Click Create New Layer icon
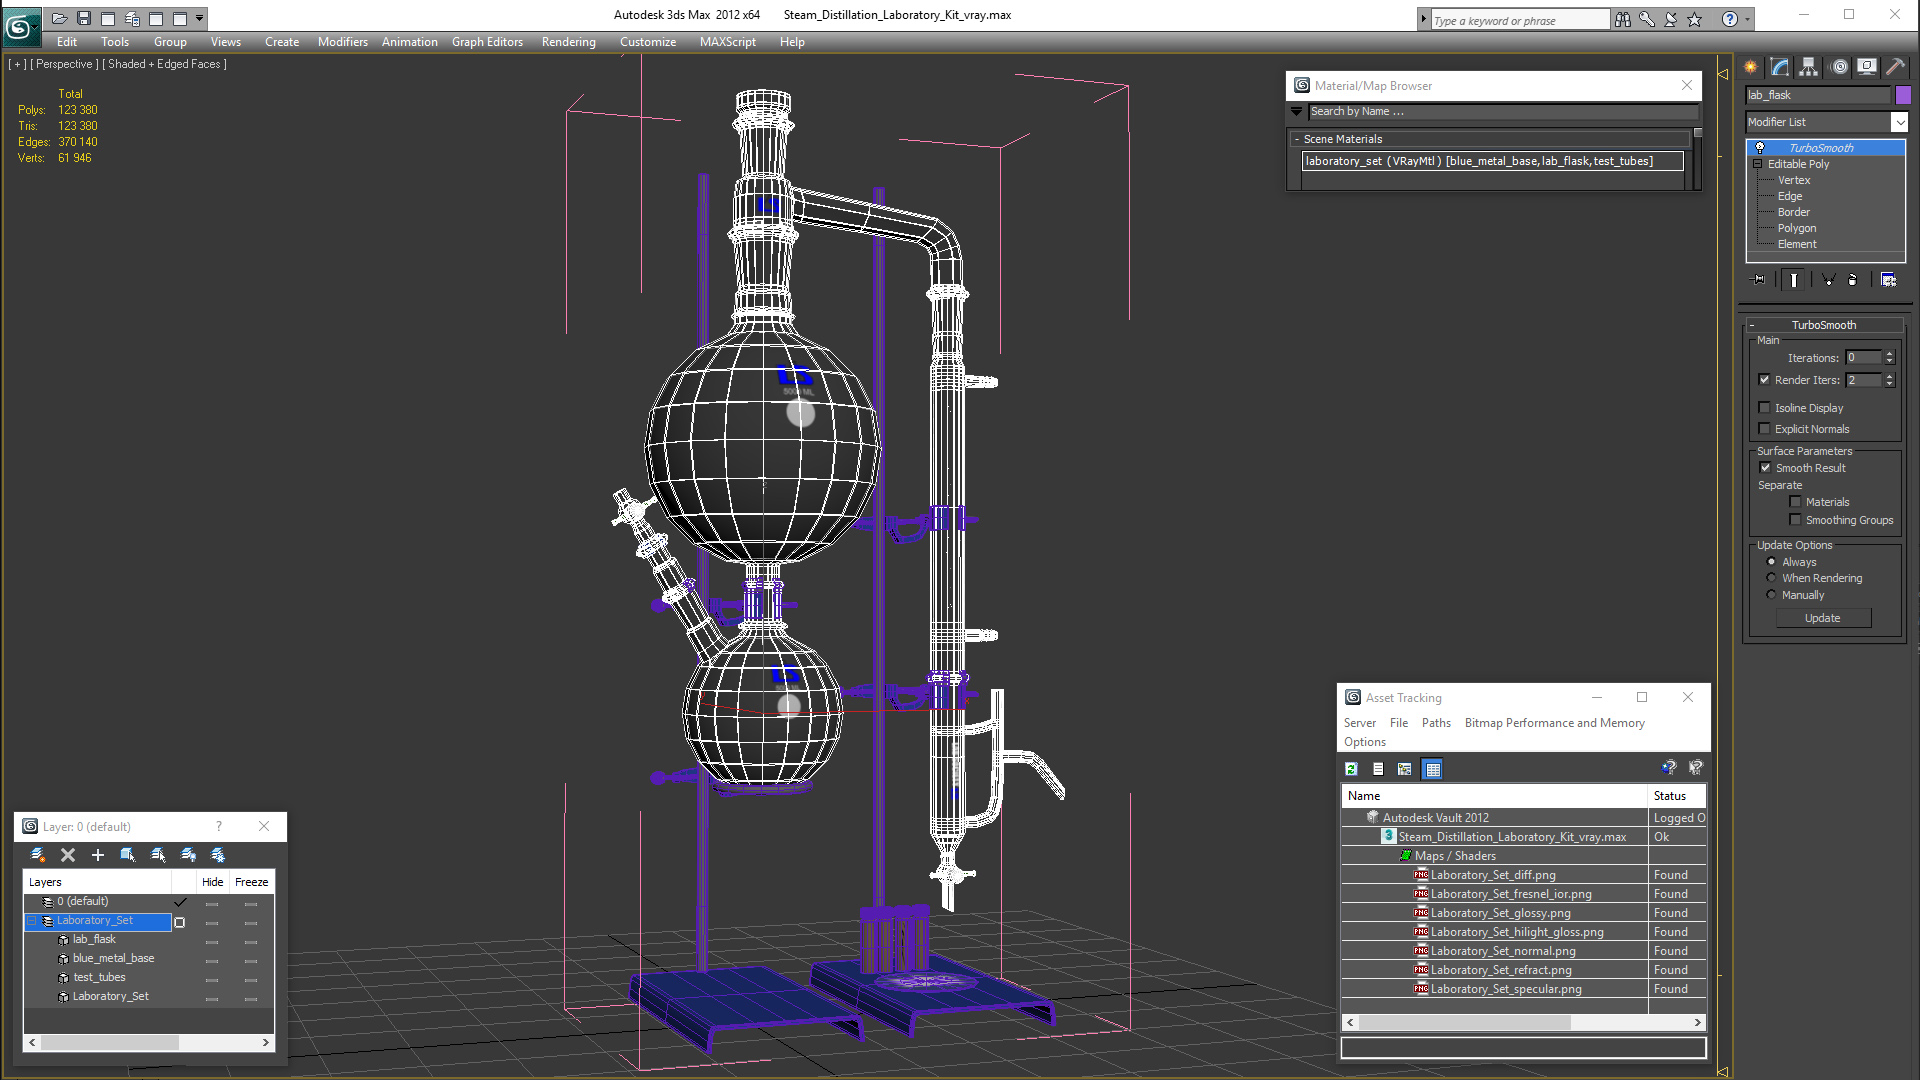 (x=38, y=855)
